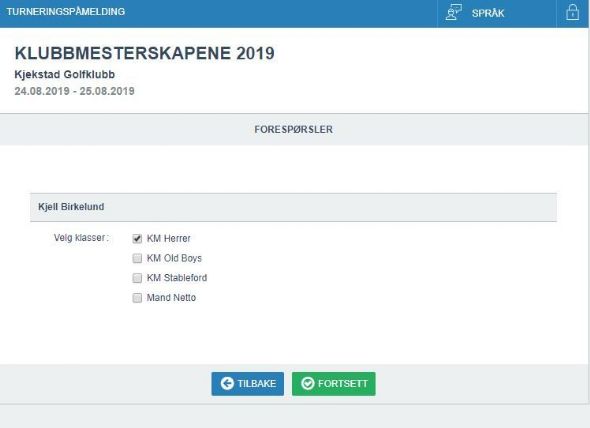Continue with the FORTSETT button

click(x=334, y=384)
